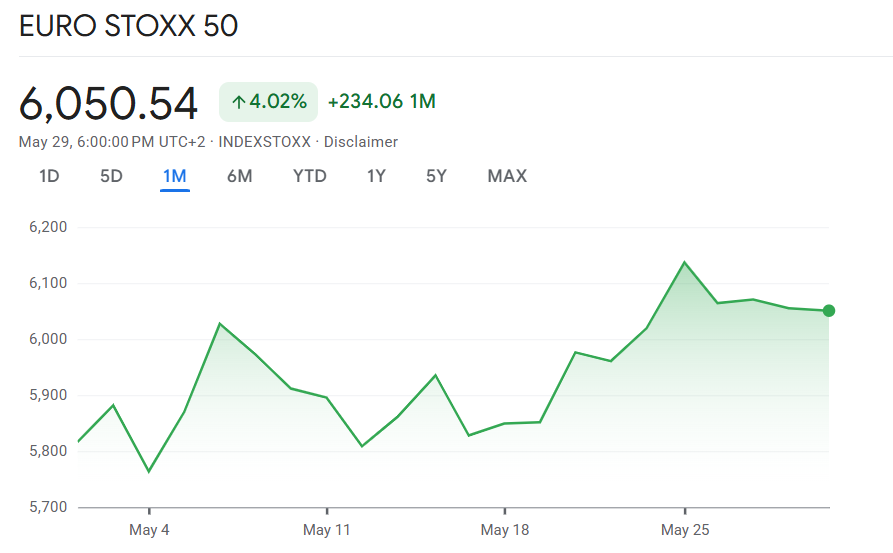
Task: Click the chart peak above May 25
Action: (684, 262)
